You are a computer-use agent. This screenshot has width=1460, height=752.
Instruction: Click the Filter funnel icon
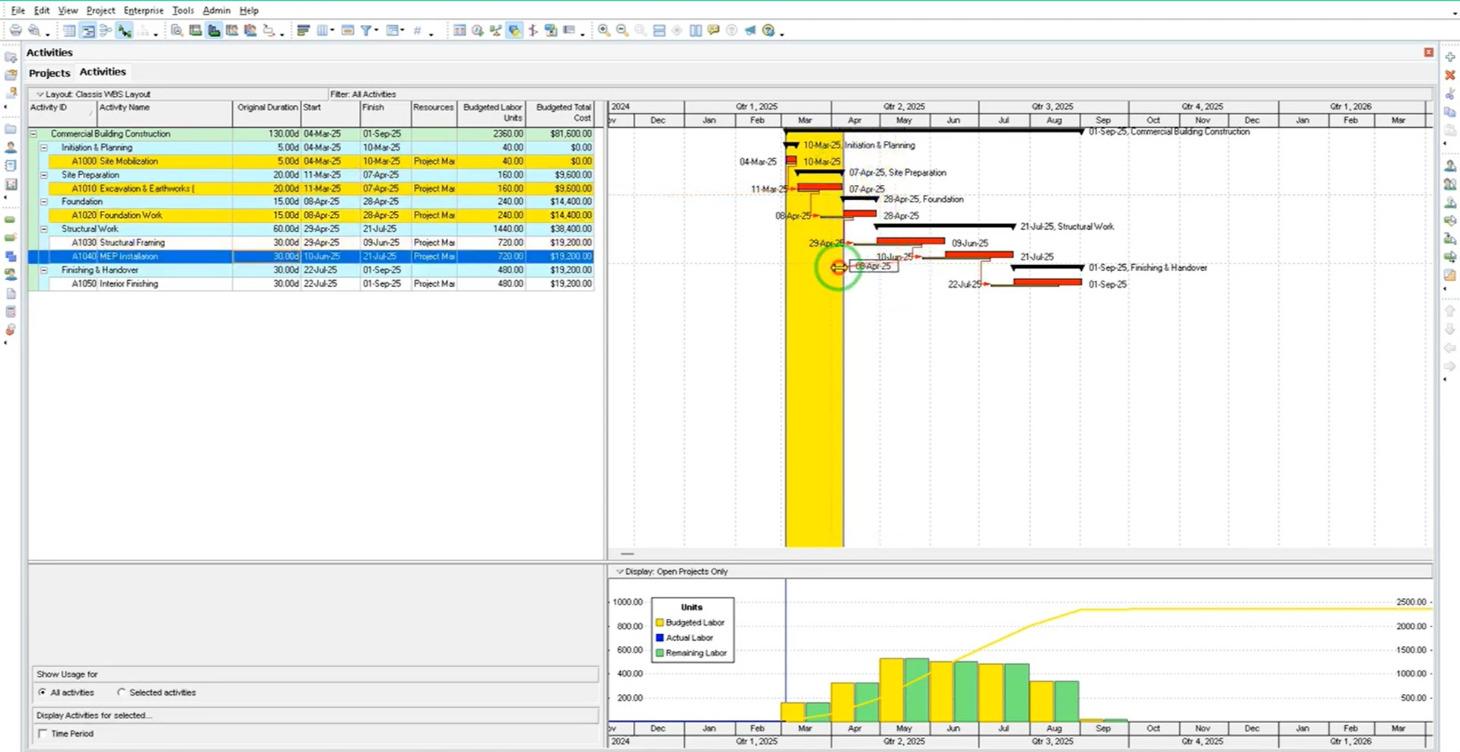(x=366, y=31)
